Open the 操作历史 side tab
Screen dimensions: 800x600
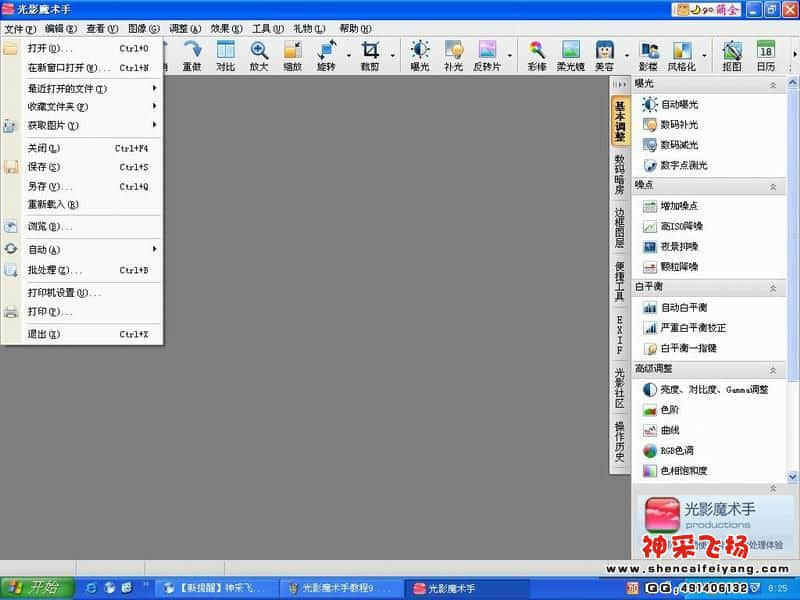[x=620, y=441]
